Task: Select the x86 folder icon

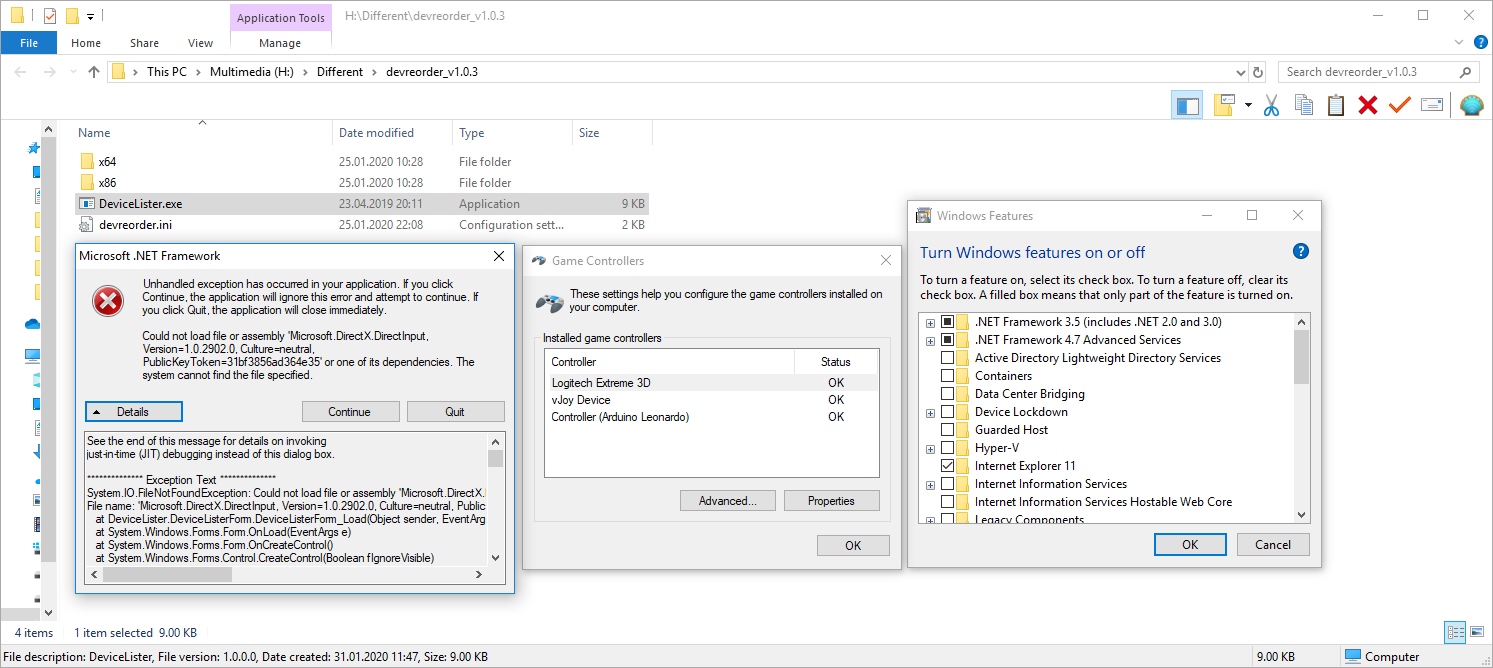Action: [x=86, y=182]
